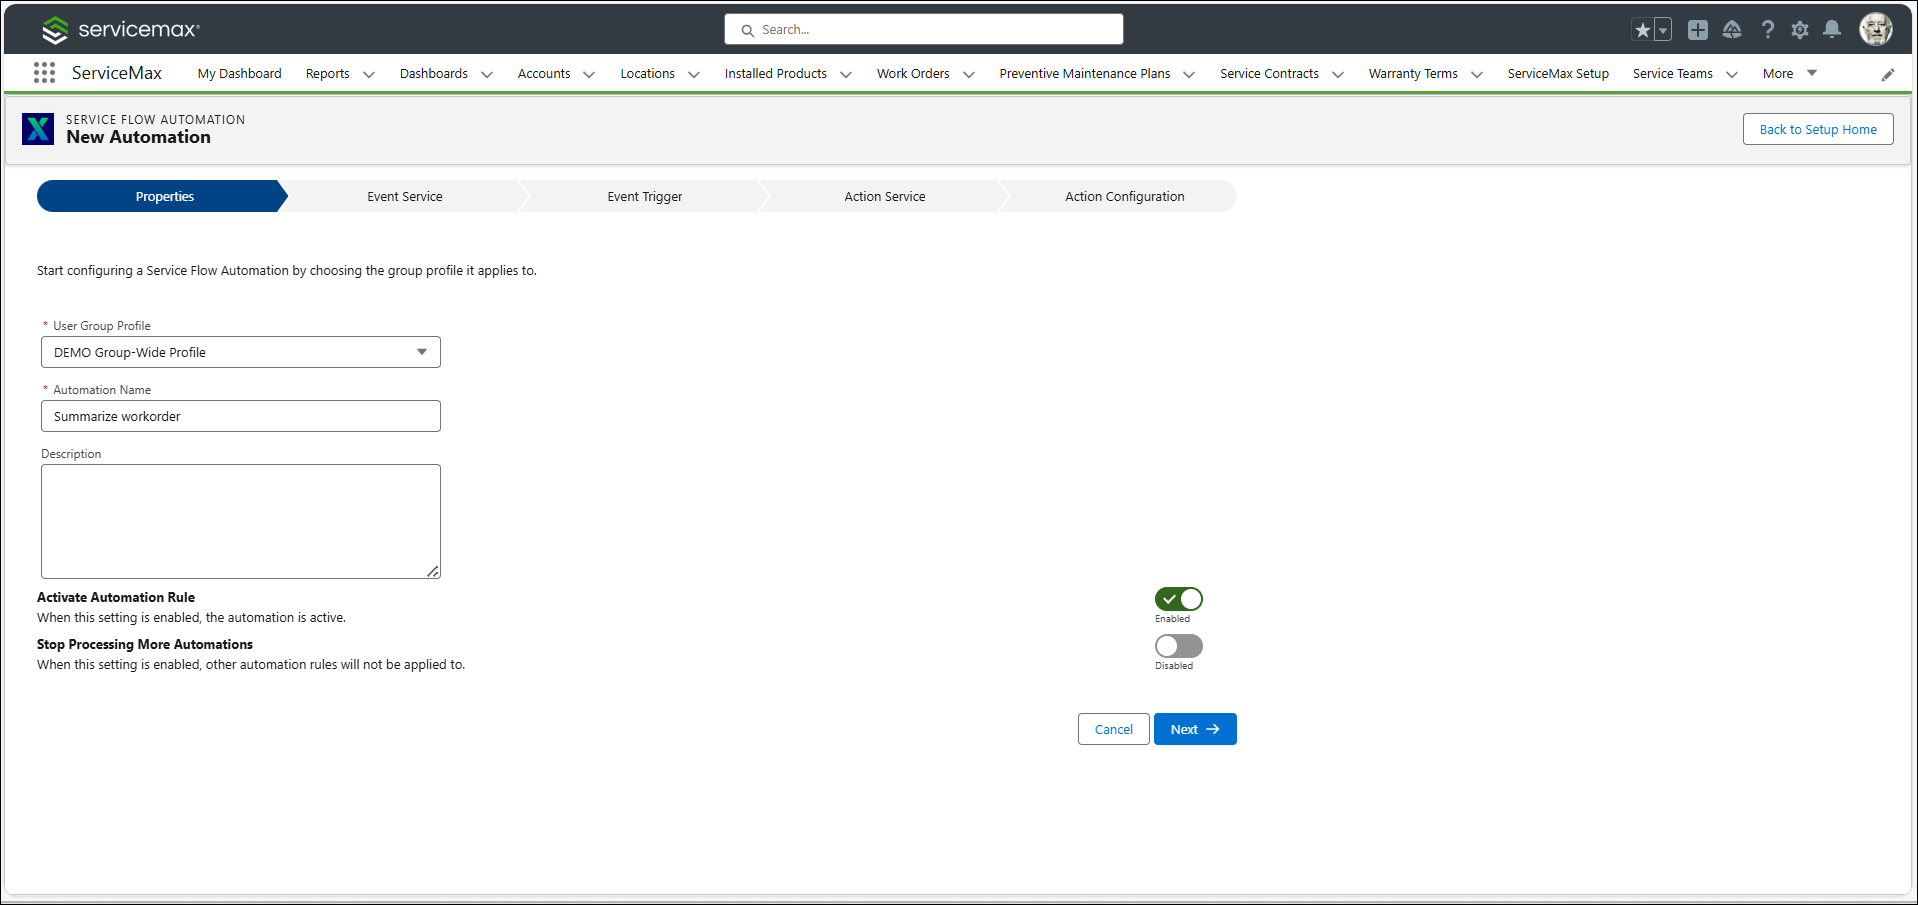The width and height of the screenshot is (1918, 905).
Task: Open the Reports tab
Action: 328,73
